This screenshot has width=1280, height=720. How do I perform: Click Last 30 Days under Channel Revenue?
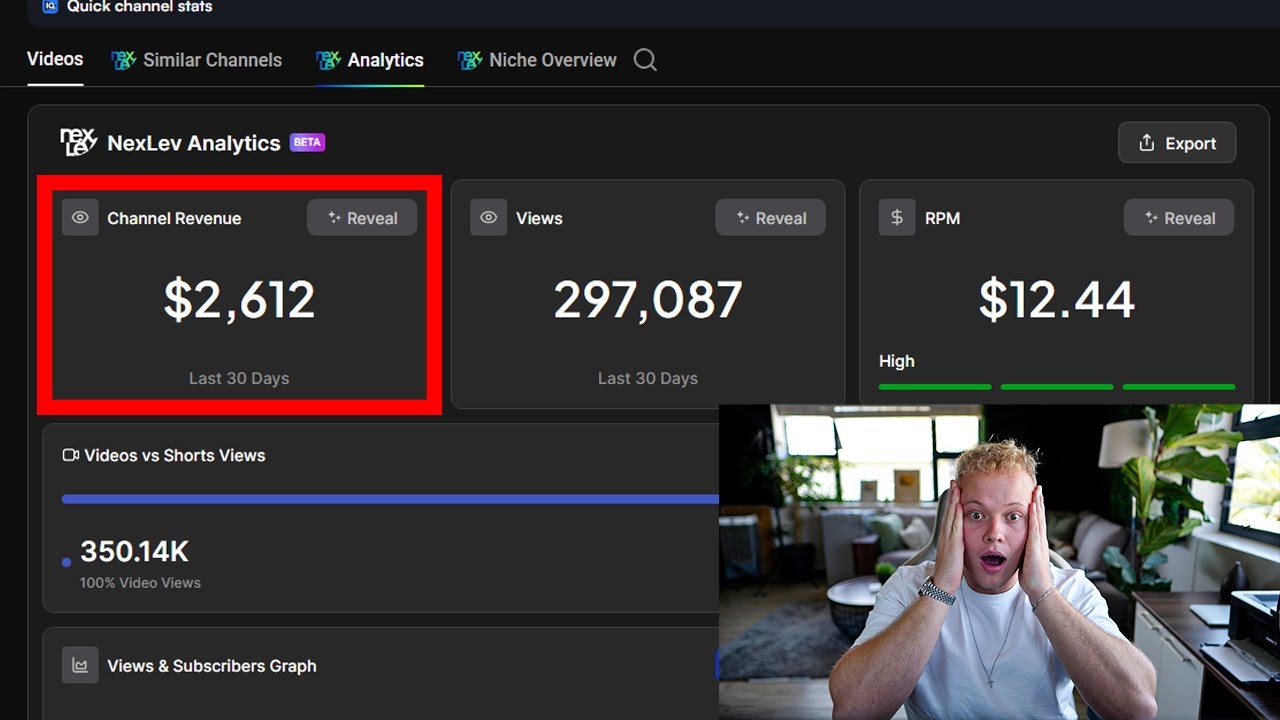coord(239,378)
